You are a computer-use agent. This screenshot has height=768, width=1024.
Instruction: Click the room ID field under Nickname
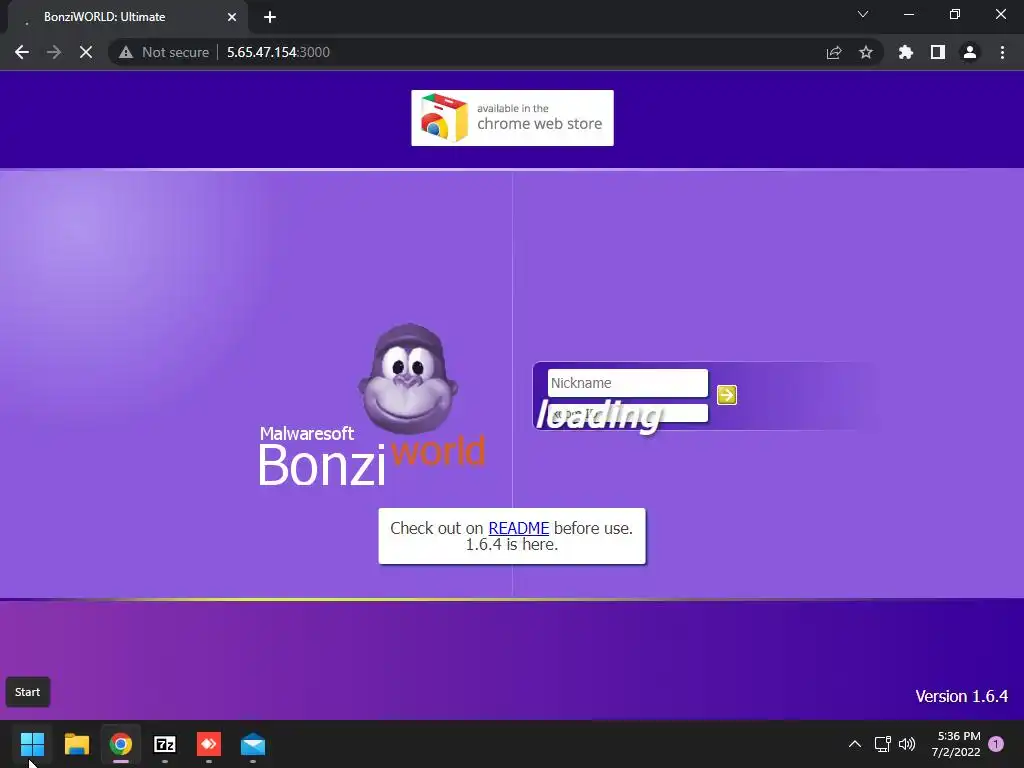[628, 413]
